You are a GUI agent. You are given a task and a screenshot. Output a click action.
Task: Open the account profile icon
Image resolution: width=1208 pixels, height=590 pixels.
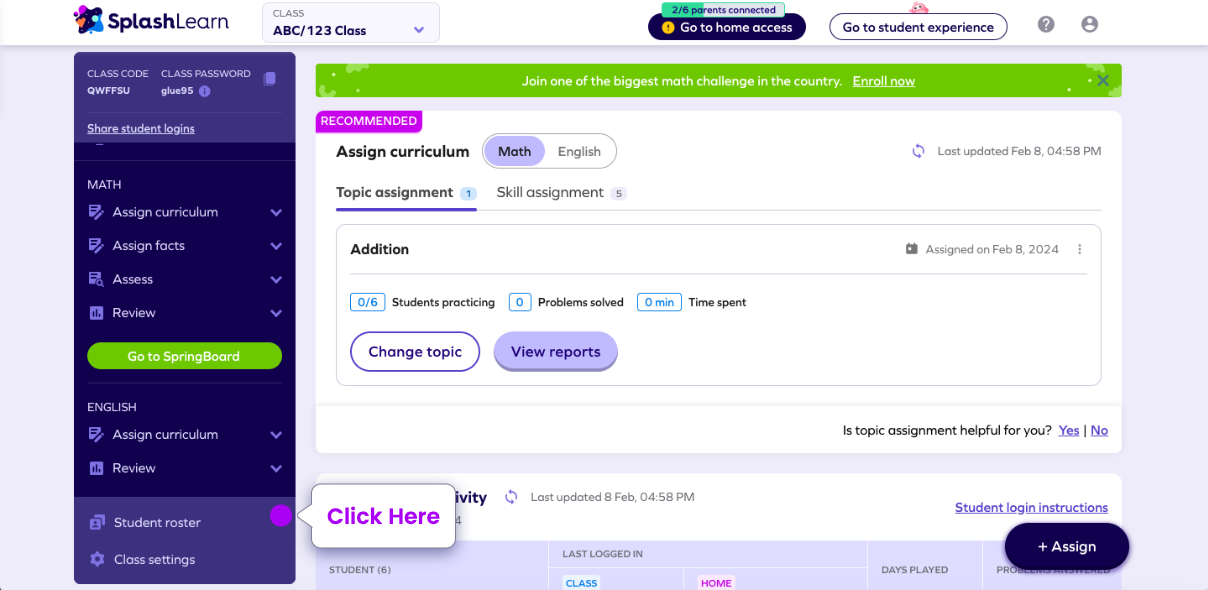click(x=1089, y=23)
